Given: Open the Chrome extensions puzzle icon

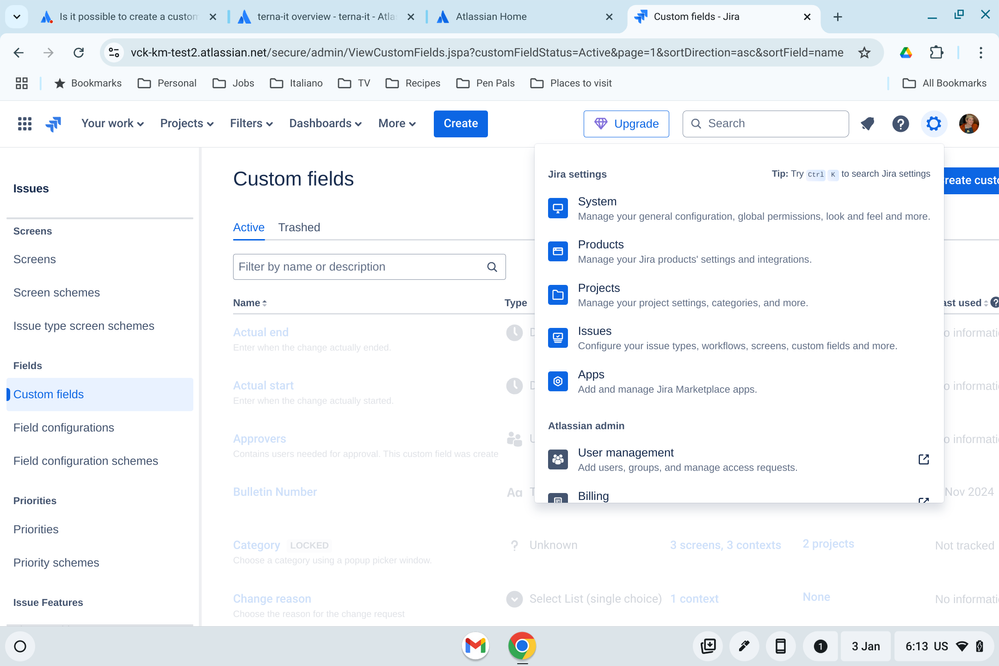Looking at the screenshot, I should (x=937, y=53).
